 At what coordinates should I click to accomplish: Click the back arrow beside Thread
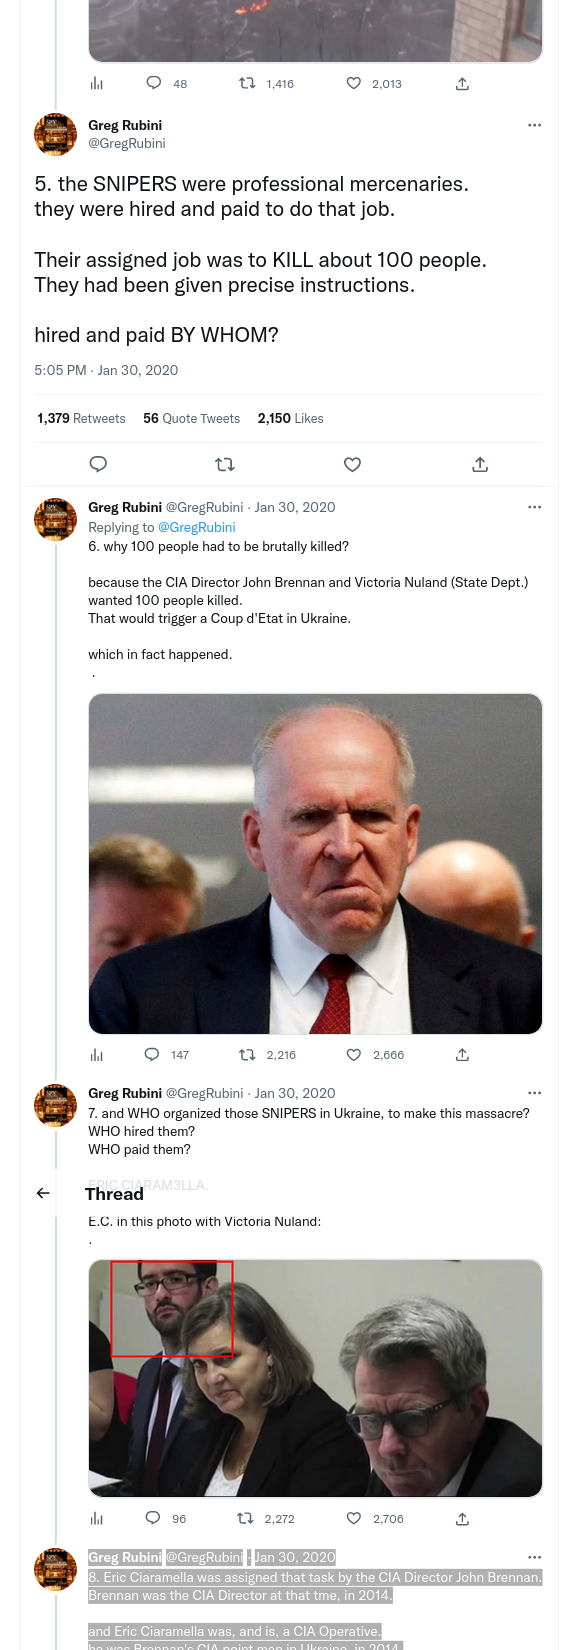[x=43, y=1193]
